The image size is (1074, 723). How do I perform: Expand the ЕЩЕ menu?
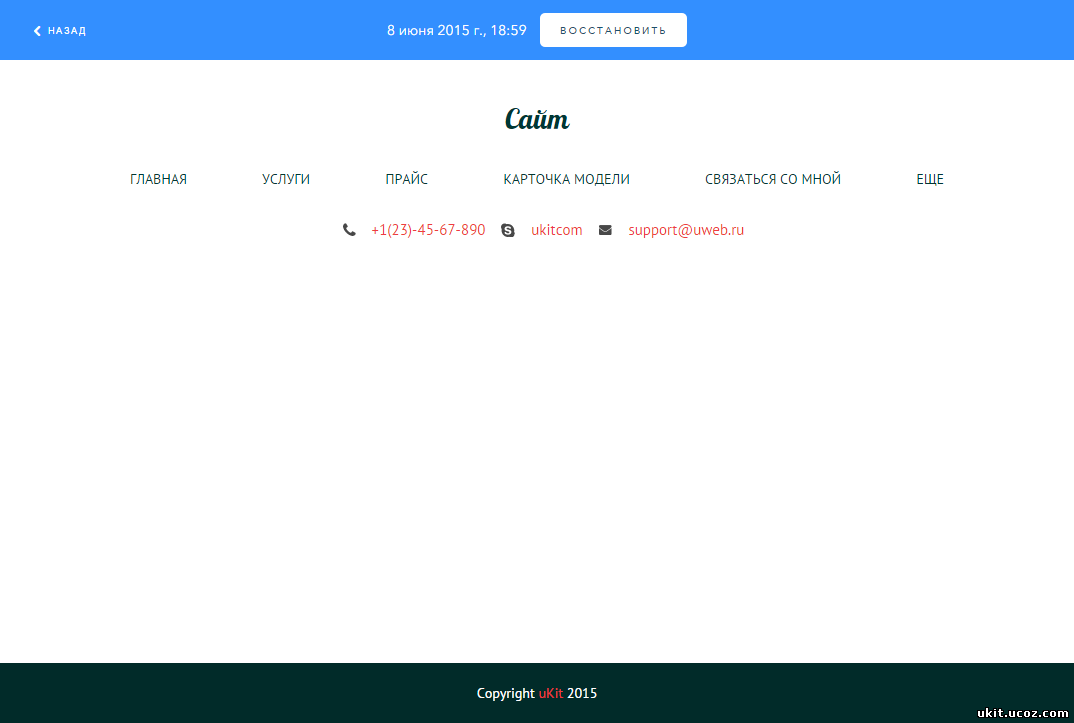929,179
